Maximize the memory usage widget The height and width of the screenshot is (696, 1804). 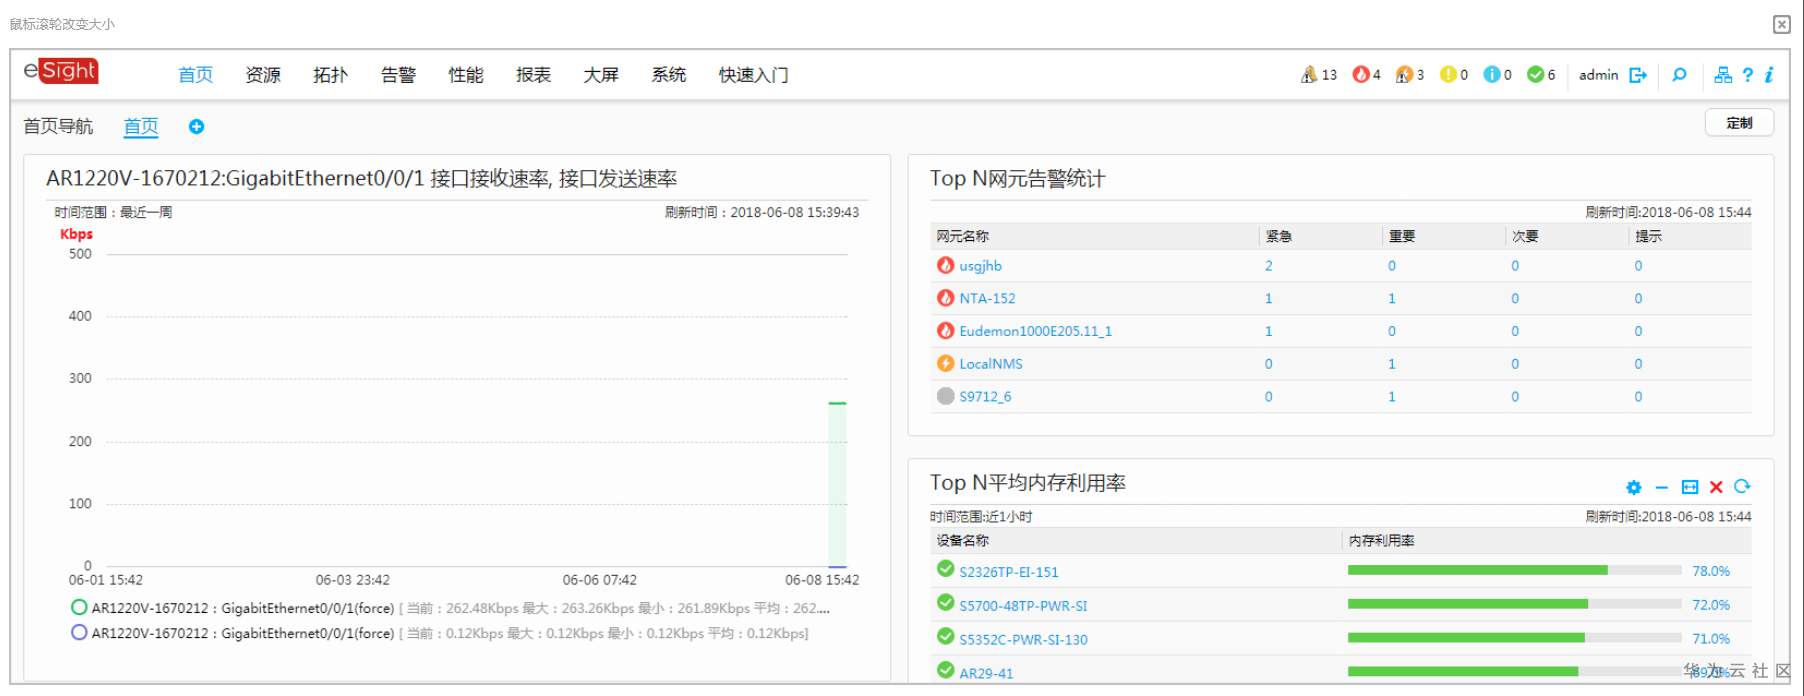pyautogui.click(x=1690, y=487)
